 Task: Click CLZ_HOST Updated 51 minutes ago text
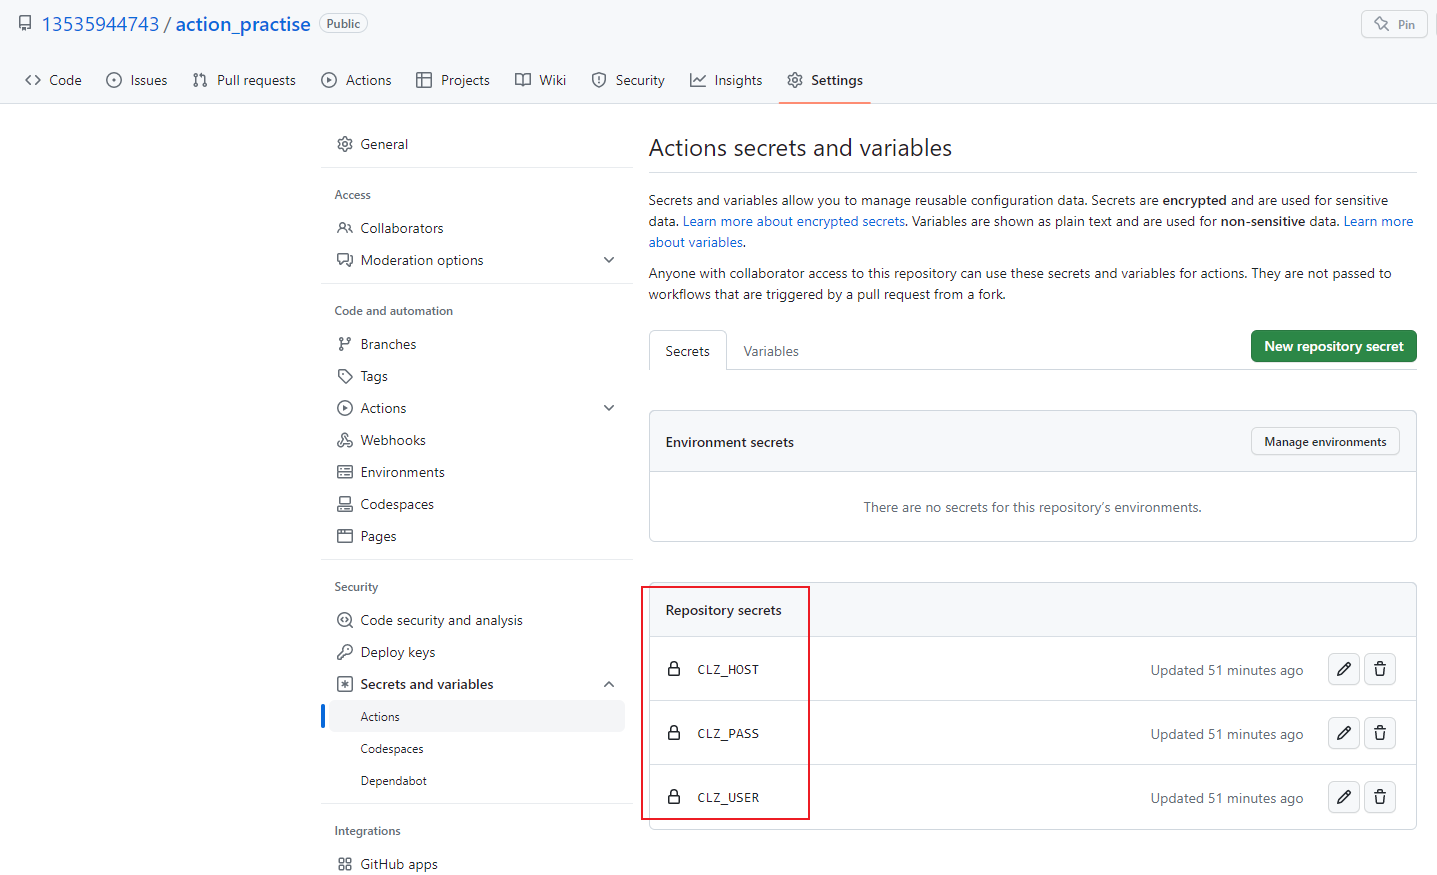pyautogui.click(x=1227, y=670)
